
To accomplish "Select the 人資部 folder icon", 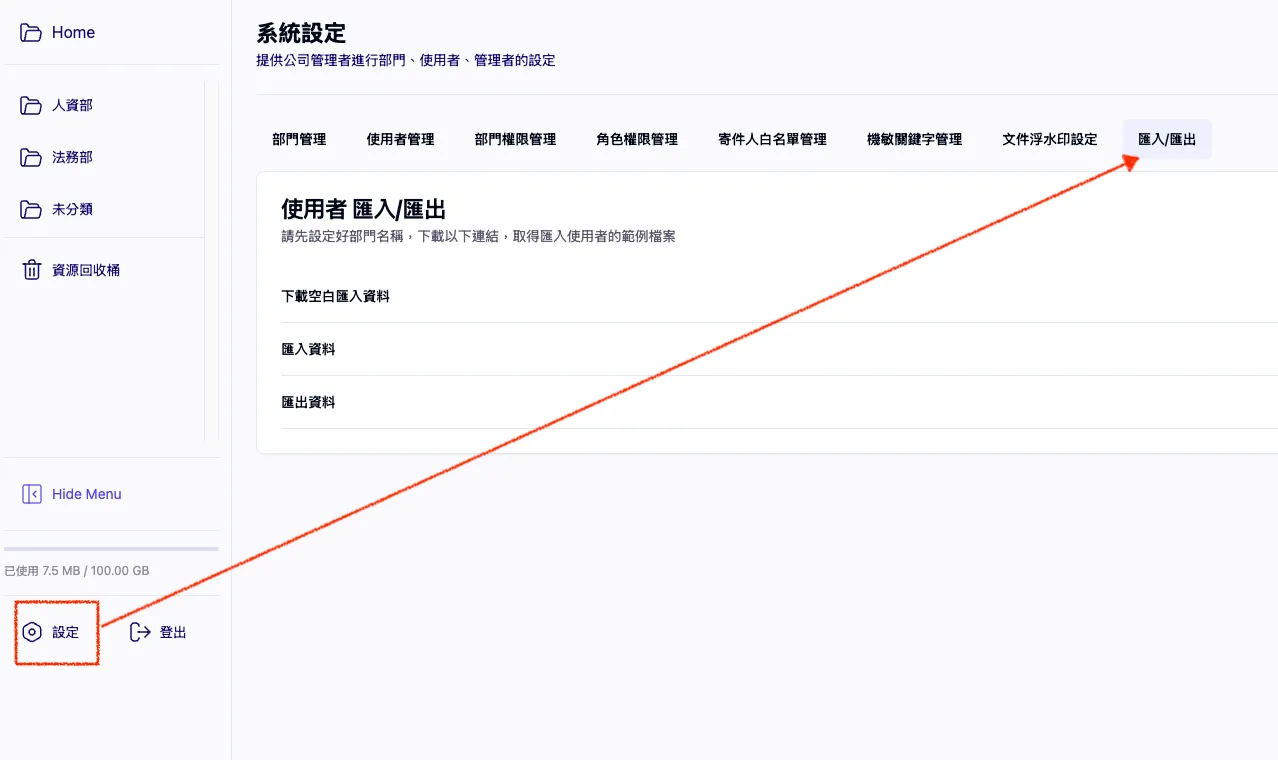I will pos(31,105).
